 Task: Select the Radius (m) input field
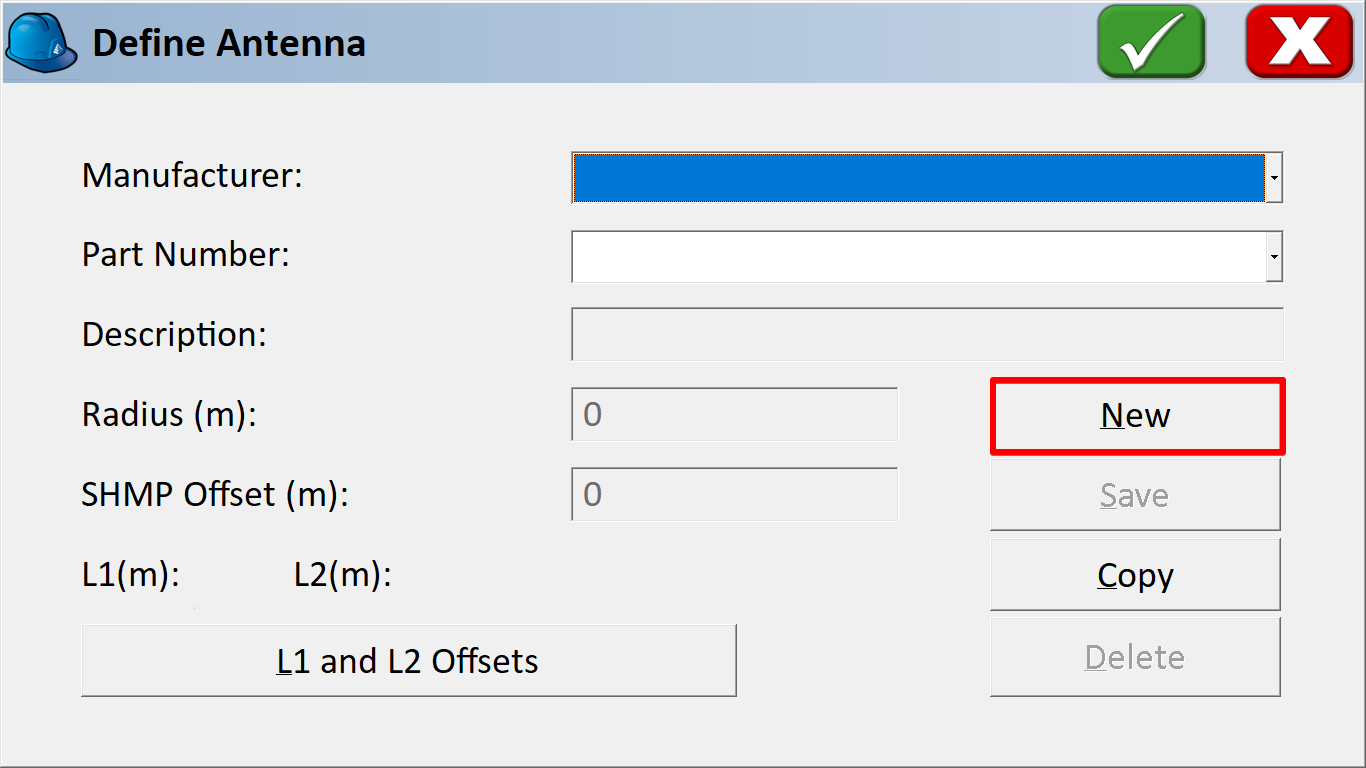pyautogui.click(x=735, y=415)
